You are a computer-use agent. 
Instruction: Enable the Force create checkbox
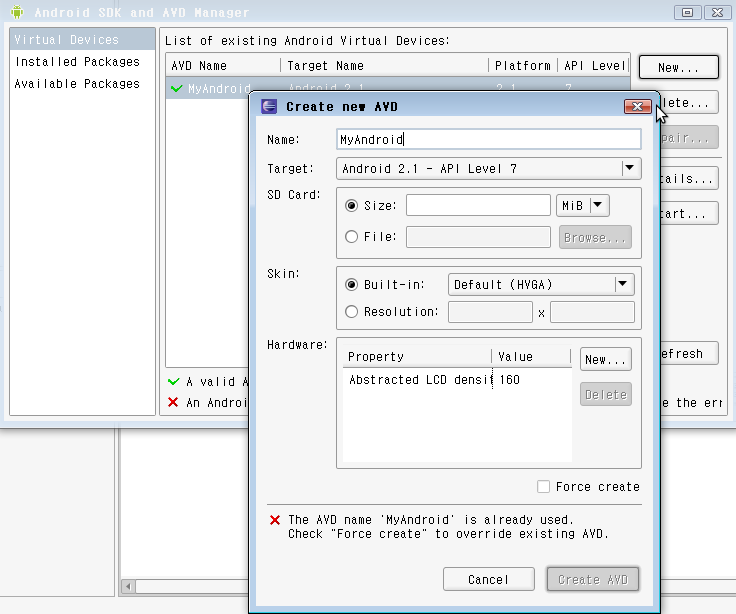click(x=544, y=486)
